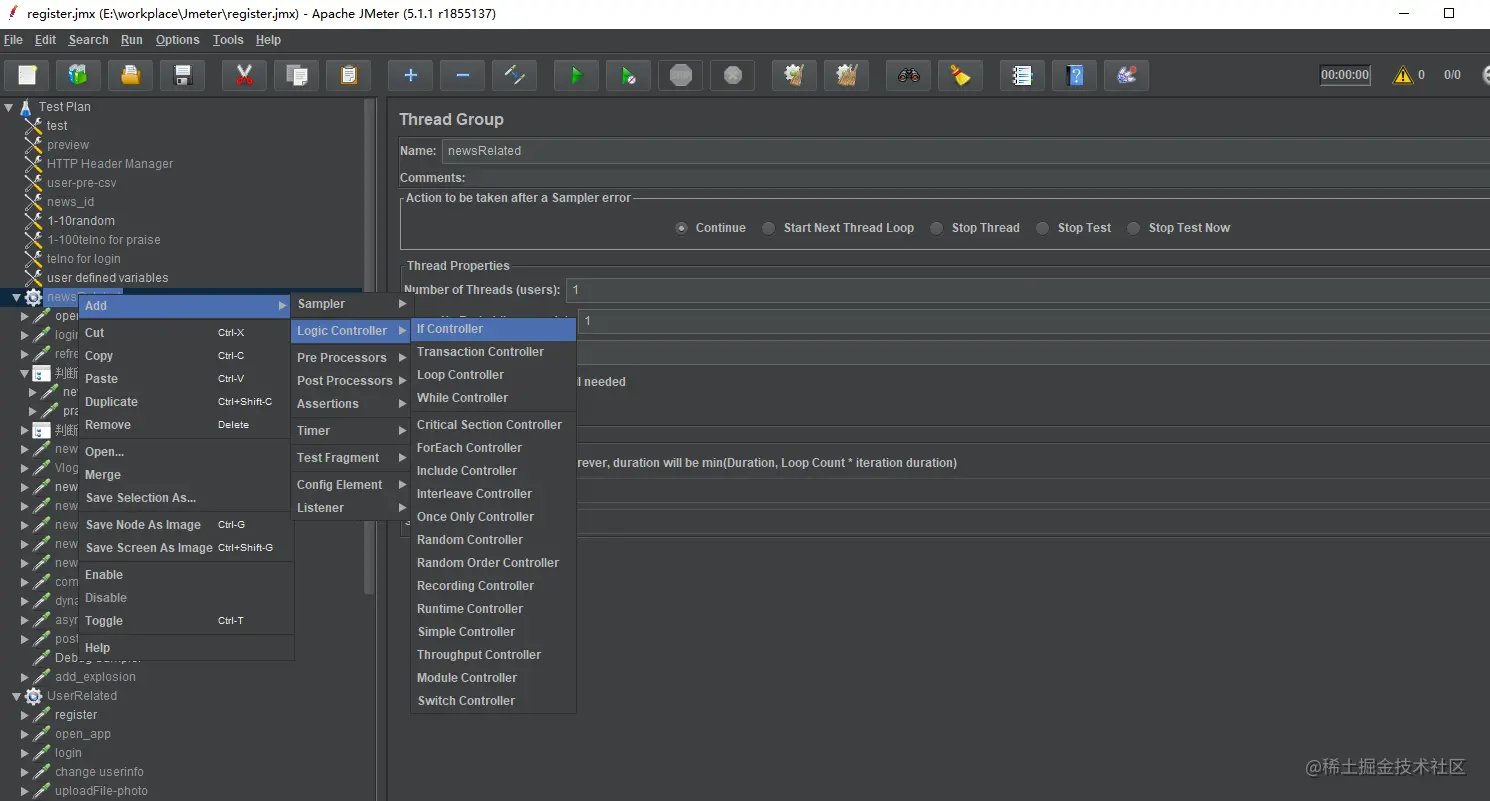Select Start Next Thread Loop radio button

click(x=768, y=228)
